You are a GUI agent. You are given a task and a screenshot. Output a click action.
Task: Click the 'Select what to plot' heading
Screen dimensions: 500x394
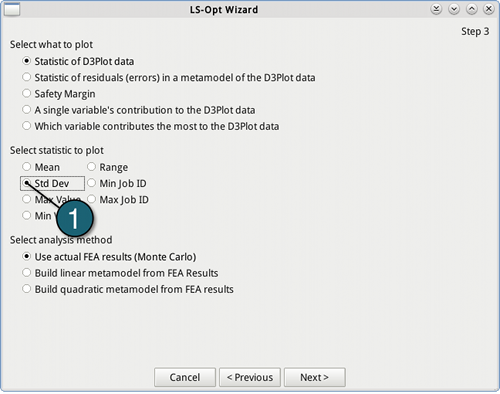[x=51, y=44]
